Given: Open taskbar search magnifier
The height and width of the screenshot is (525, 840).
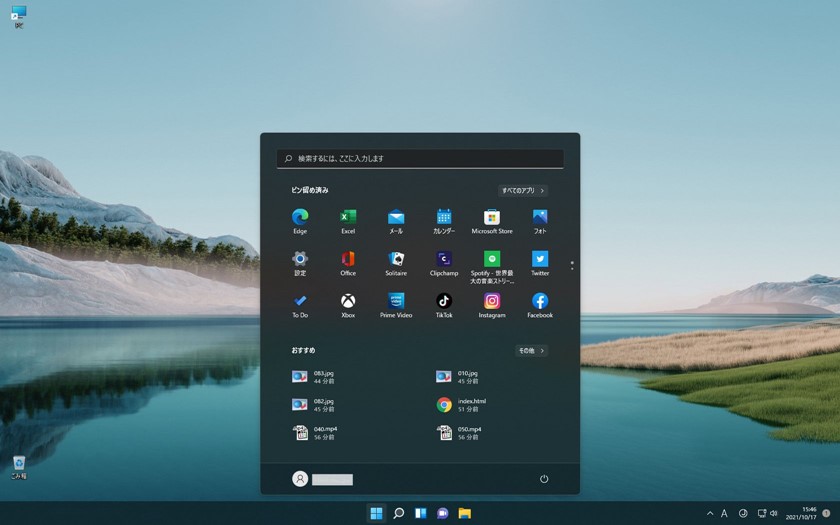Looking at the screenshot, I should [399, 513].
